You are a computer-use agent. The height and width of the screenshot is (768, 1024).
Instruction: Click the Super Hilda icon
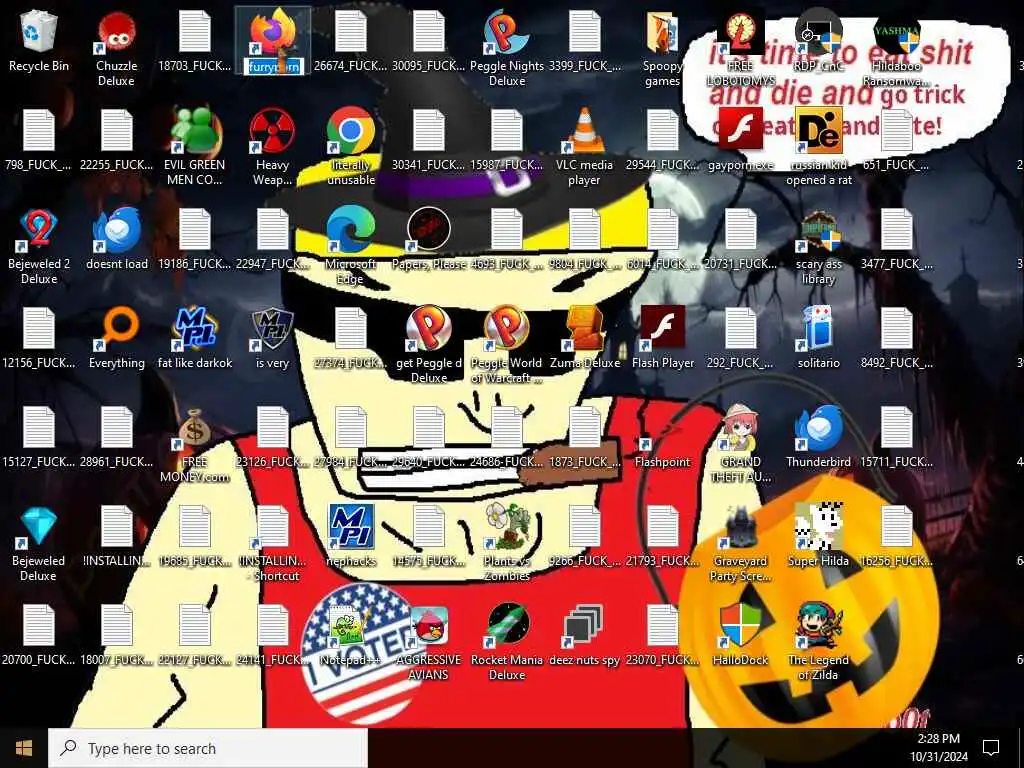(x=818, y=528)
